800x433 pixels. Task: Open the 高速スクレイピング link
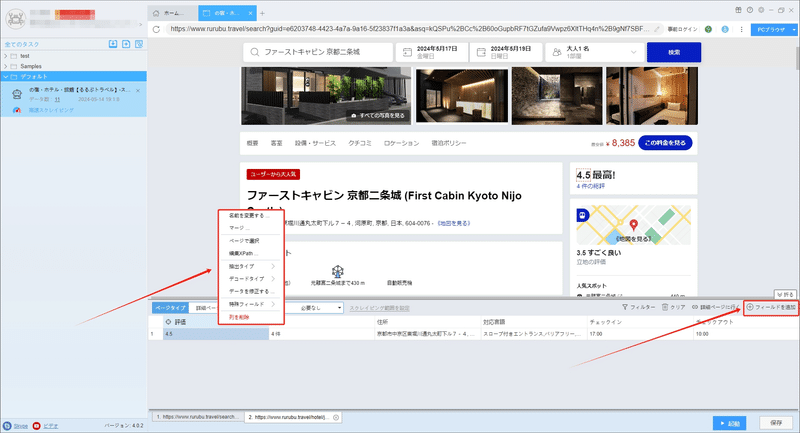[x=51, y=110]
